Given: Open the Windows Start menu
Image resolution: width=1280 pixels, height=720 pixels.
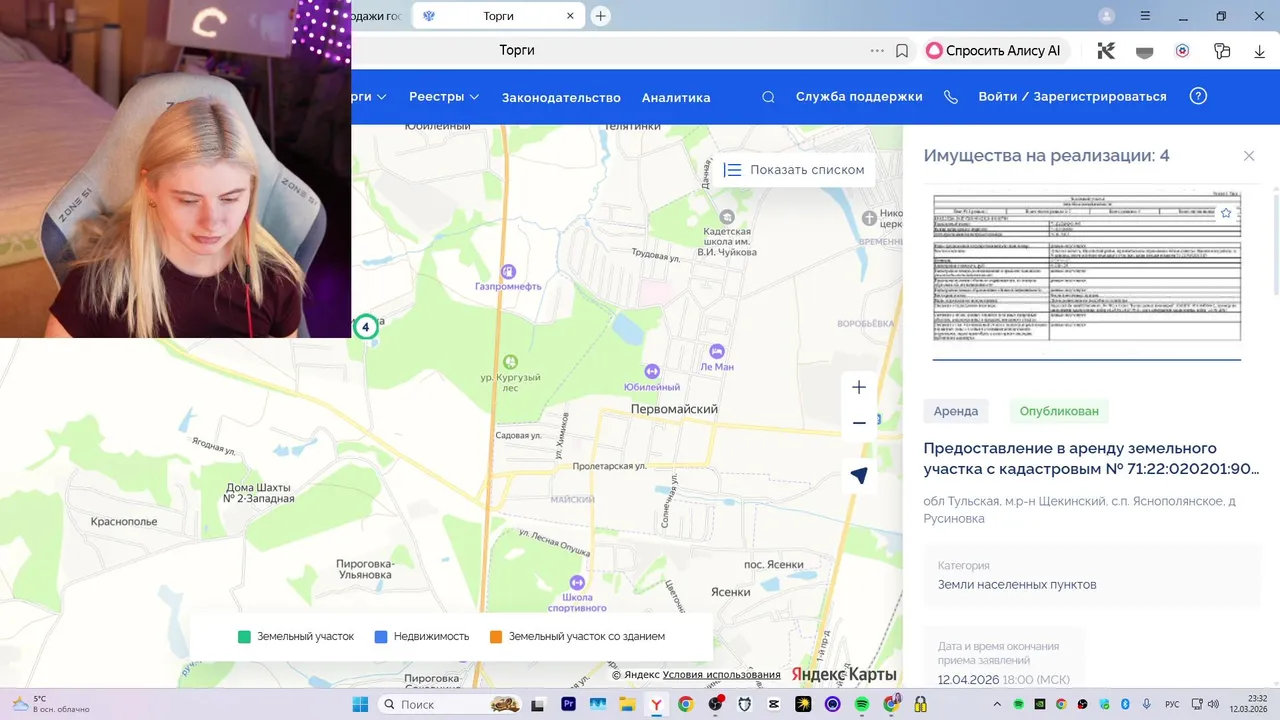Looking at the screenshot, I should 360,704.
